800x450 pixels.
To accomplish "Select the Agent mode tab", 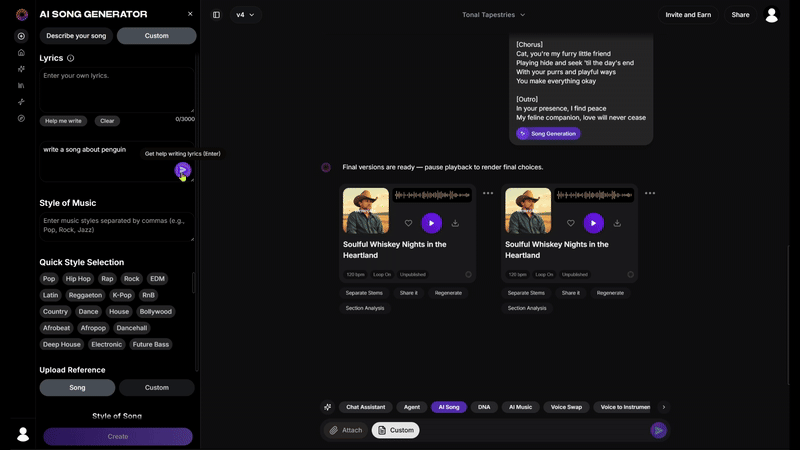I will point(412,407).
